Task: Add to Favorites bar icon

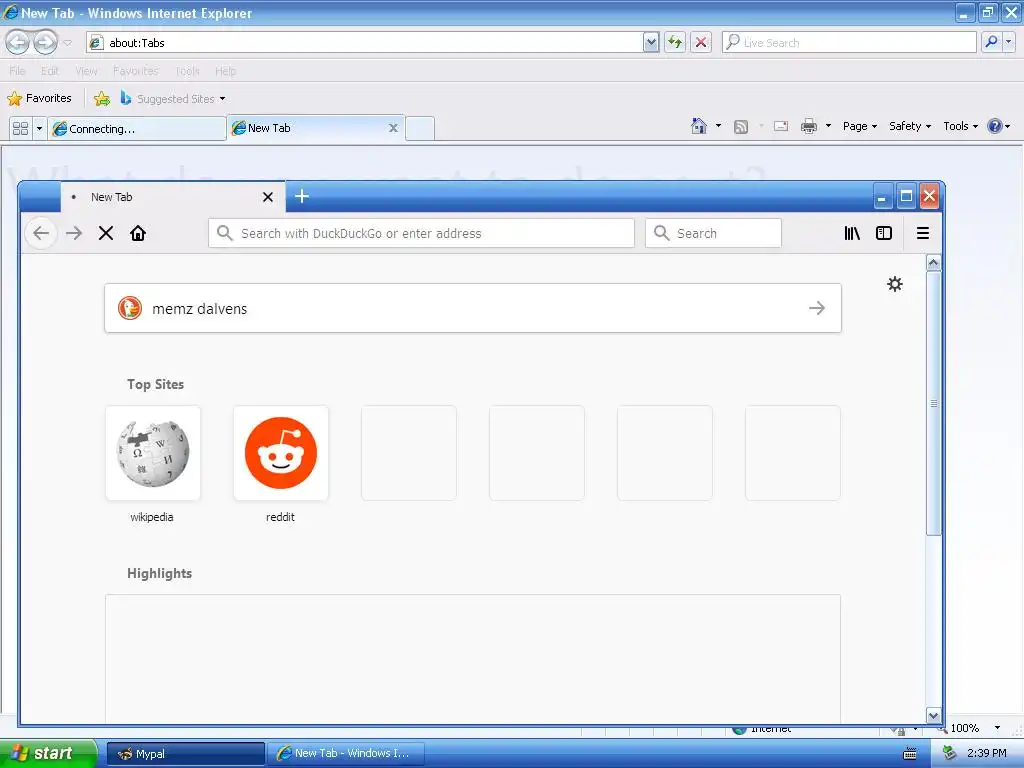Action: point(102,99)
